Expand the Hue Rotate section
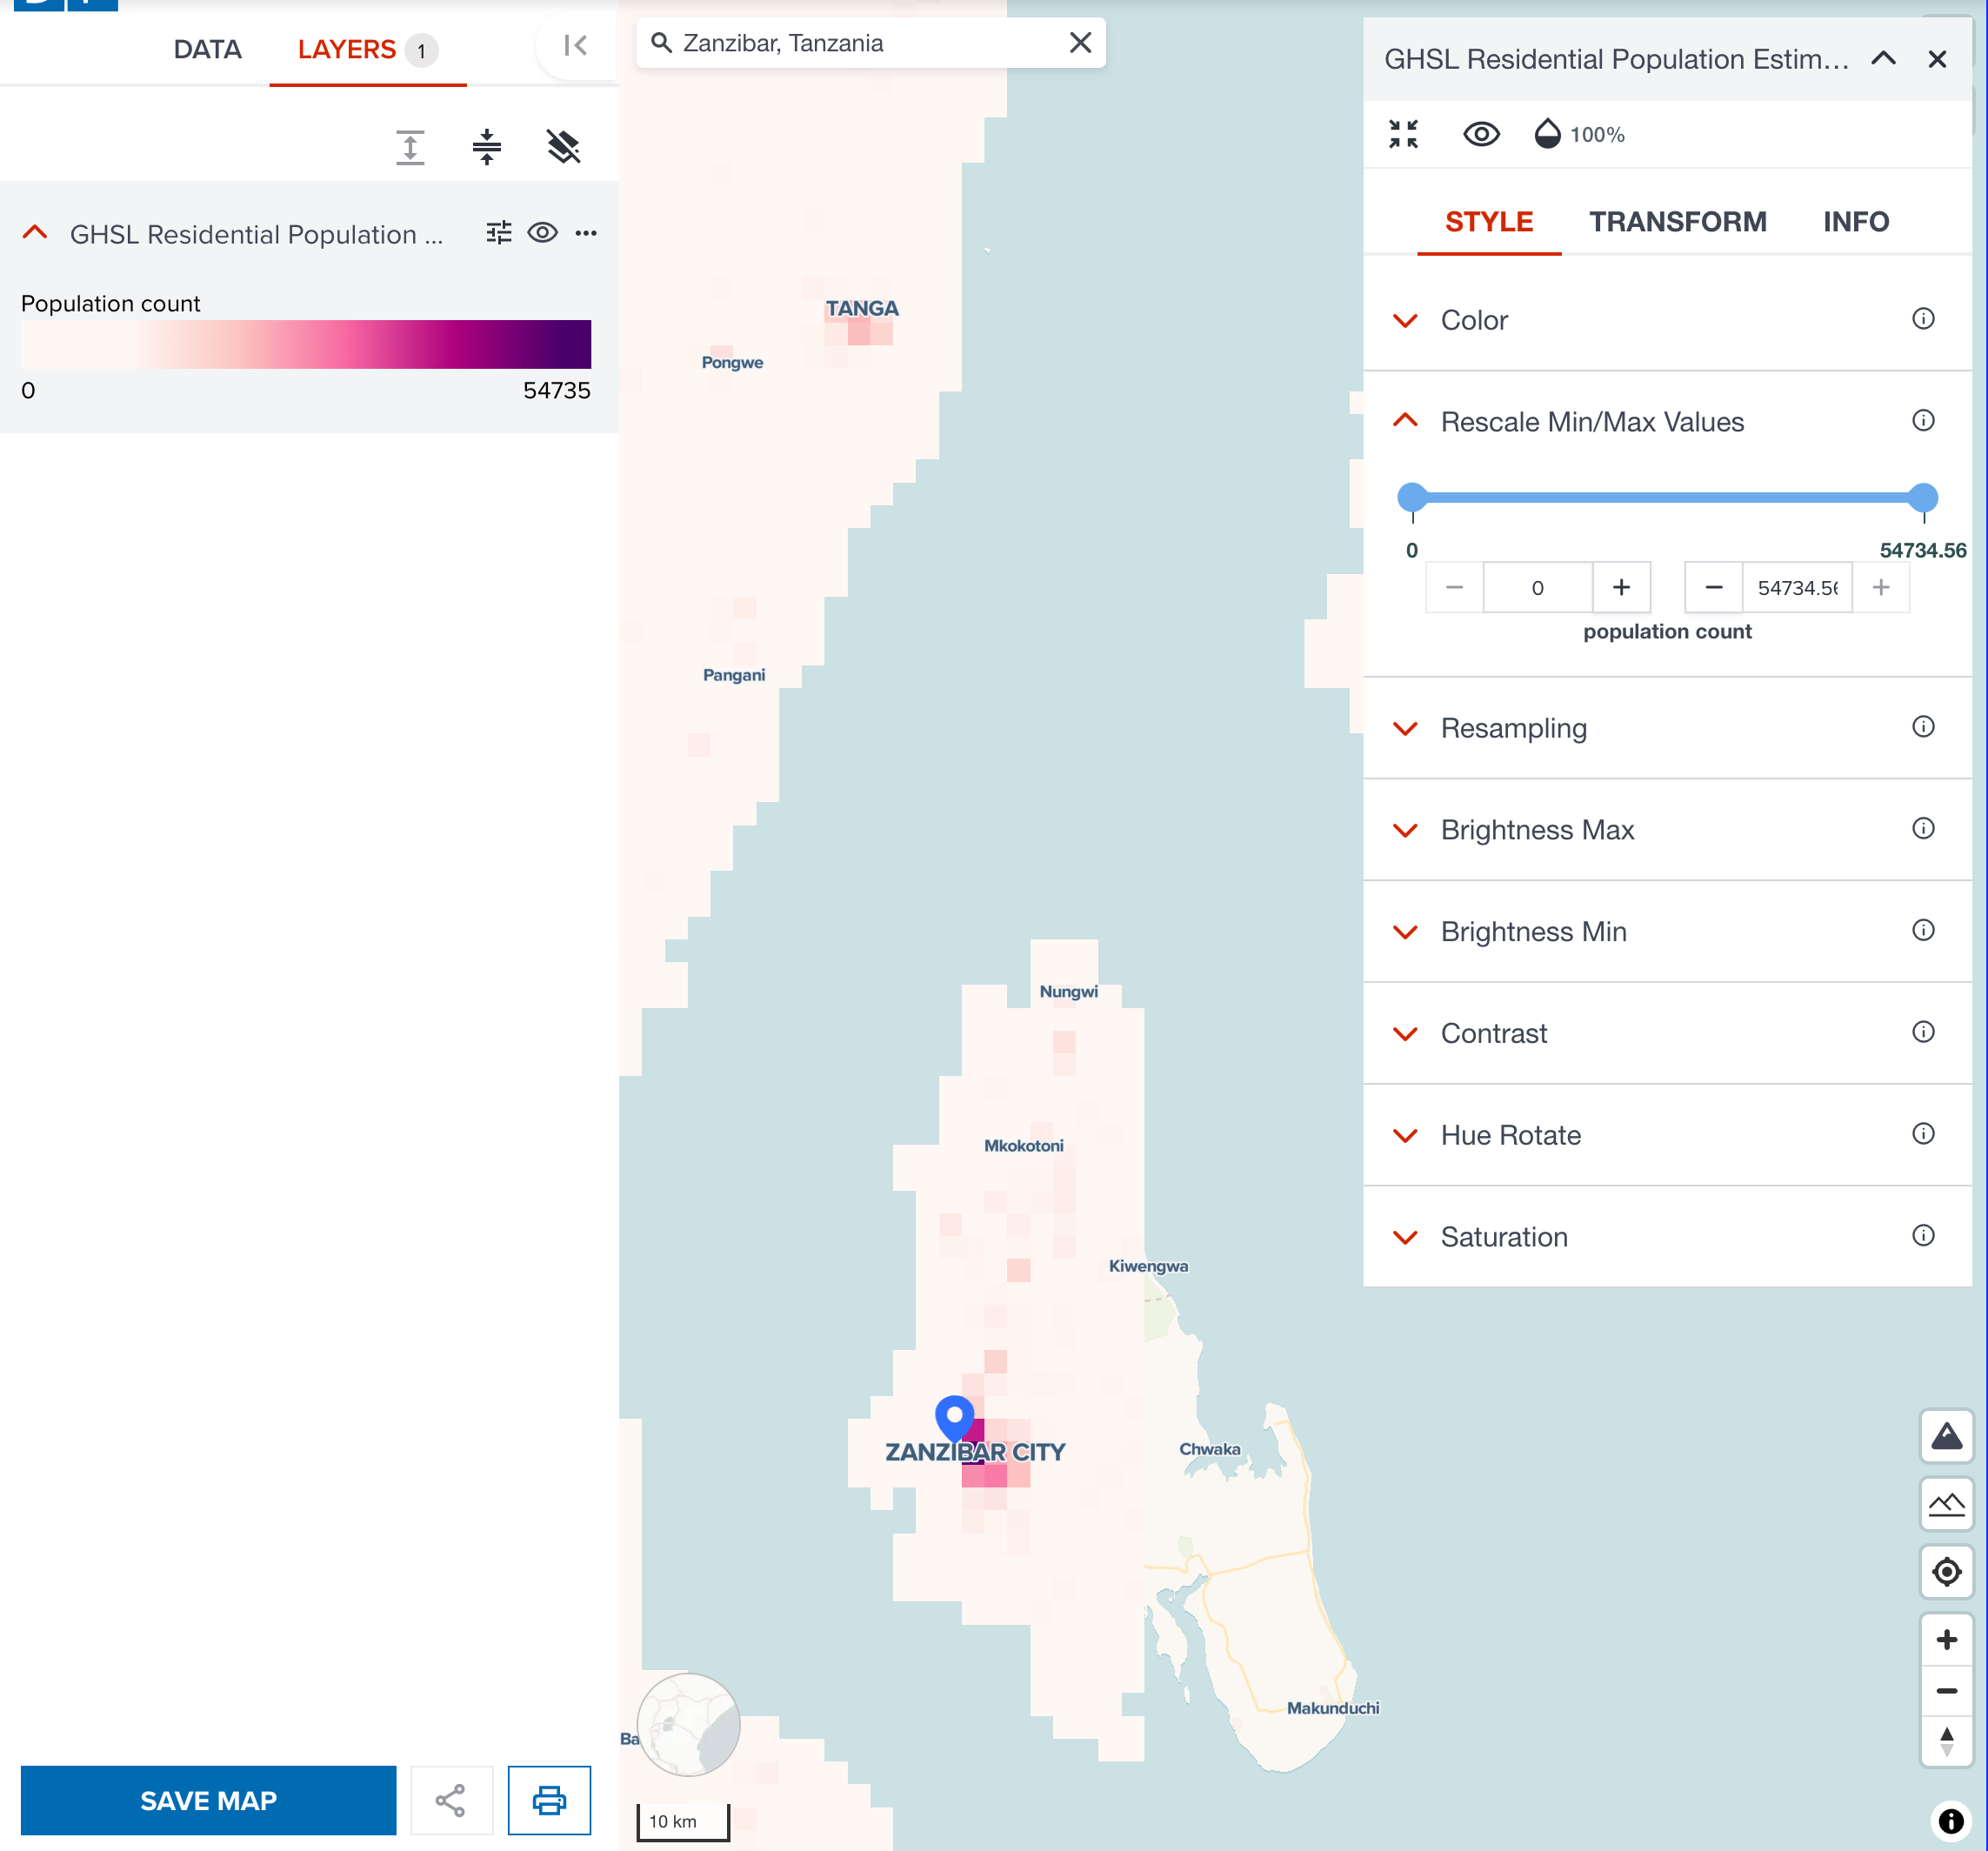This screenshot has height=1851, width=1988. 1509,1135
